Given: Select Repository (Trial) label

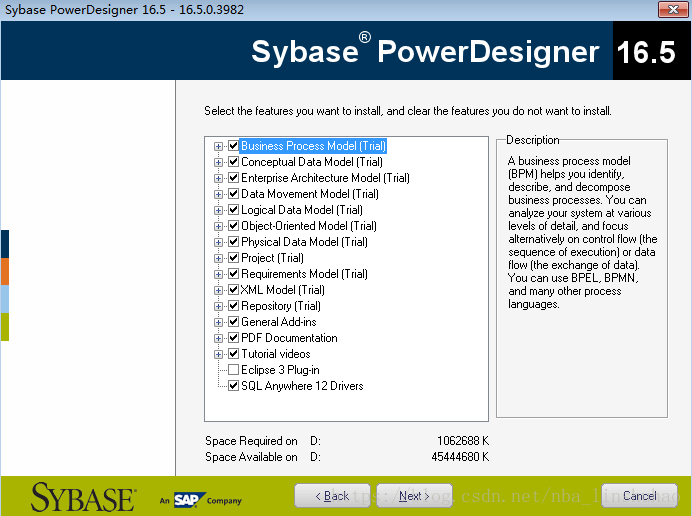Looking at the screenshot, I should pyautogui.click(x=281, y=306).
